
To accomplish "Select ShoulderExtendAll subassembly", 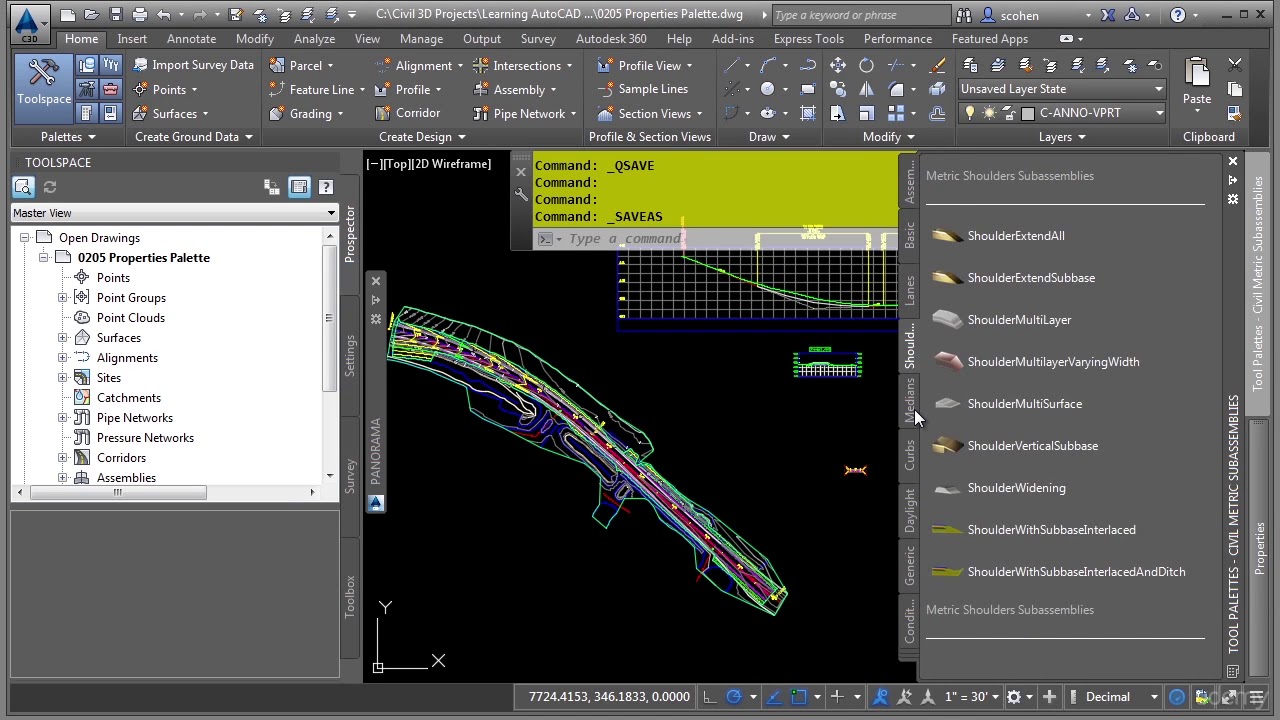I will click(1016, 236).
